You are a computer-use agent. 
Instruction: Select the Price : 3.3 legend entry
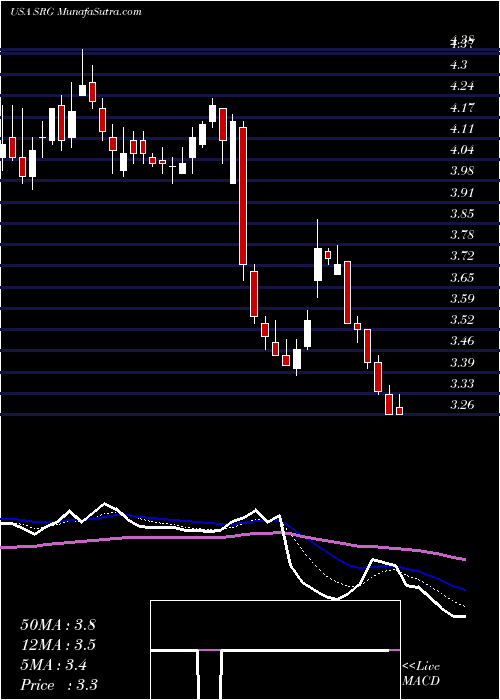click(x=59, y=685)
